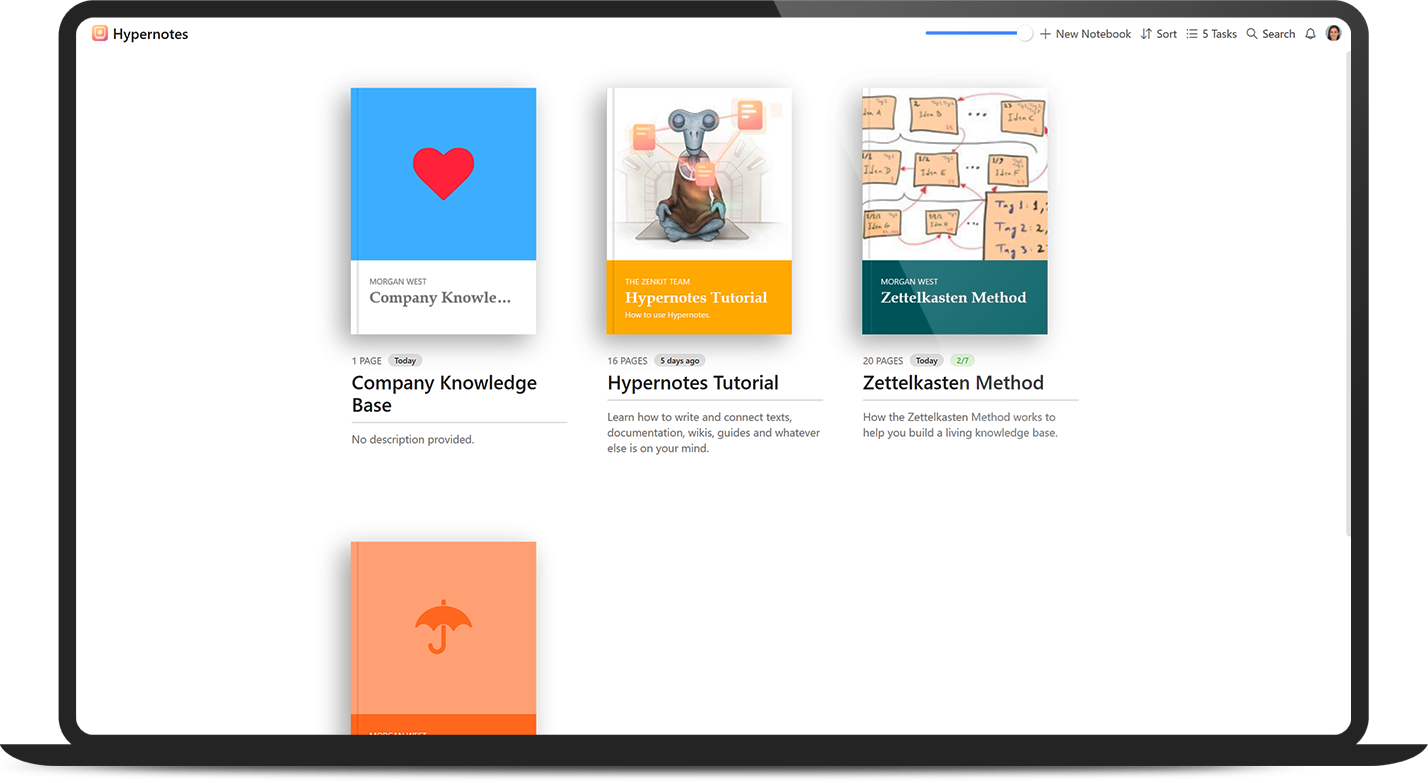1428x783 pixels.
Task: Click Today badge under Company Knowledge Base
Action: pyautogui.click(x=405, y=360)
